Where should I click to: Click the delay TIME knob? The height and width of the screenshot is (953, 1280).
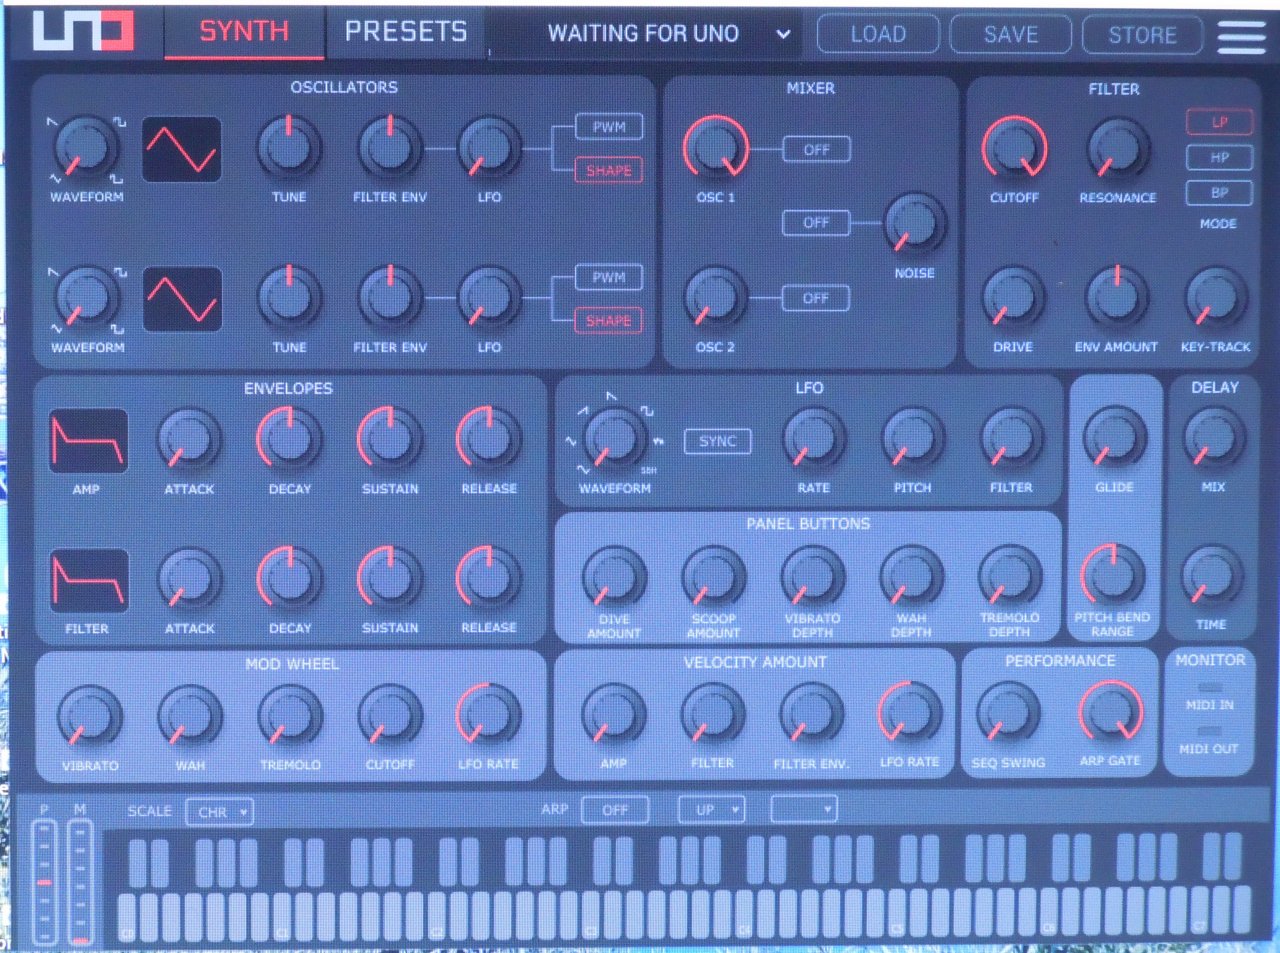pos(1211,575)
